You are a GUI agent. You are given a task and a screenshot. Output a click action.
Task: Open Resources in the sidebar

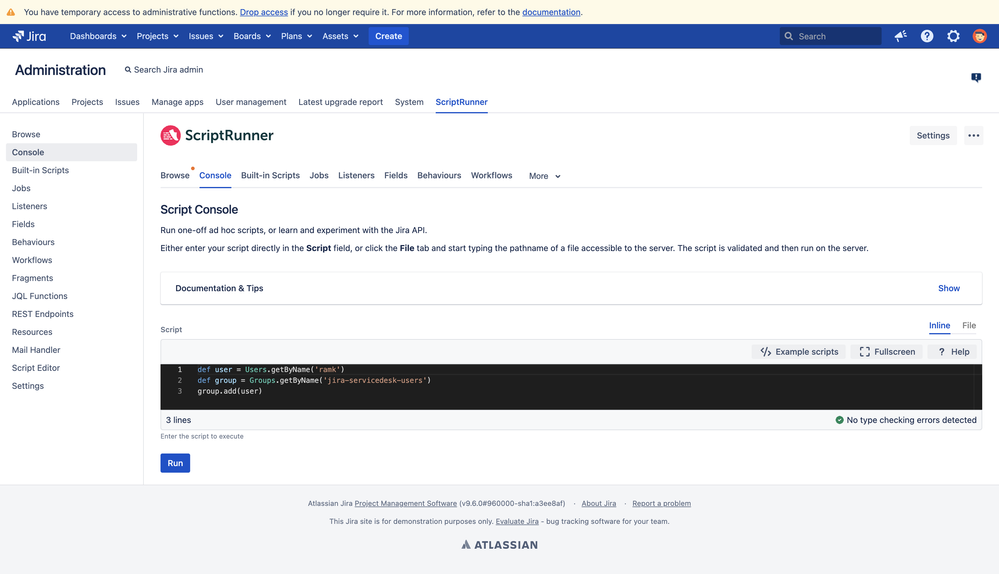(71, 332)
